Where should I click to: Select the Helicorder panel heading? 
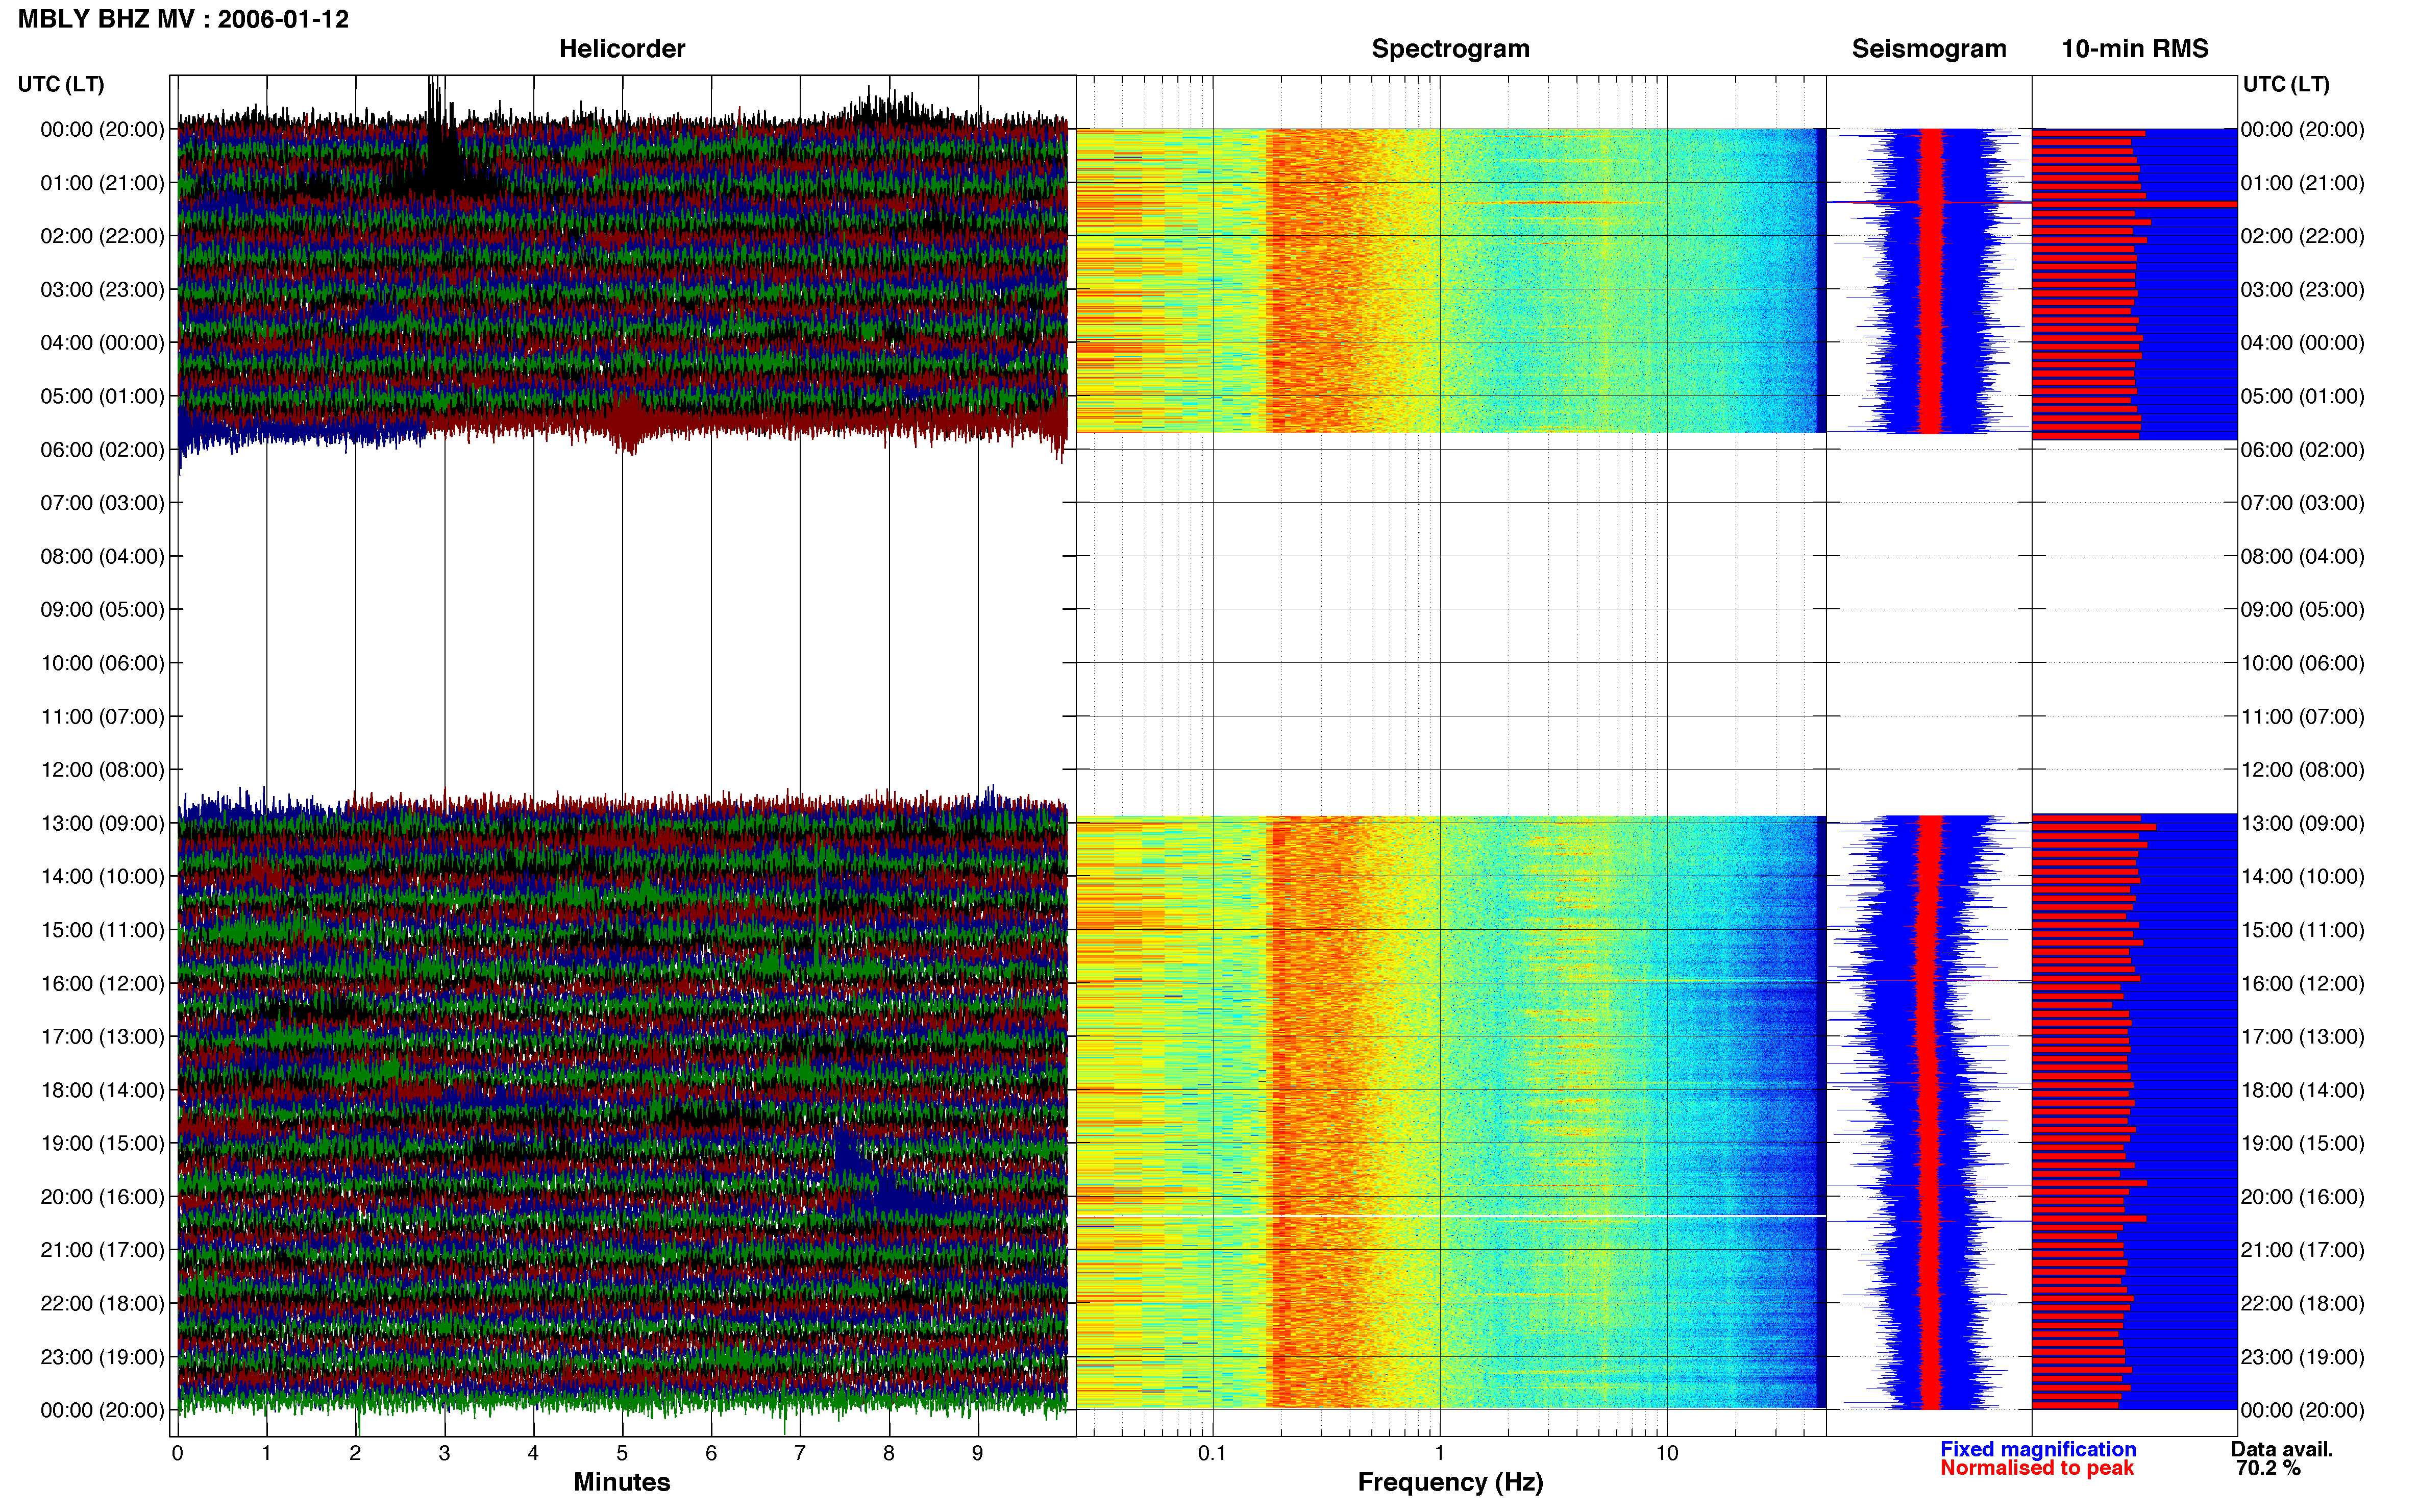click(x=622, y=48)
